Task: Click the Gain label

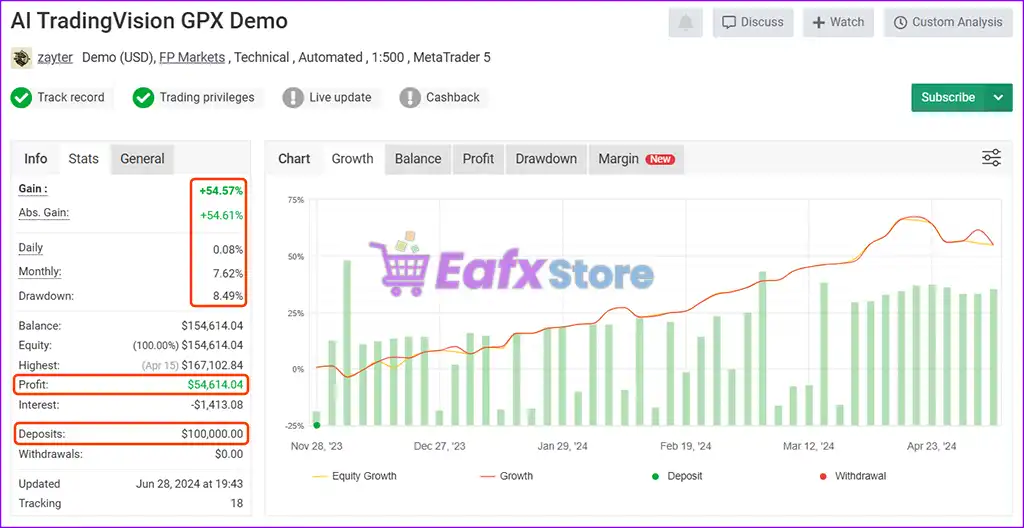Action: [x=33, y=189]
